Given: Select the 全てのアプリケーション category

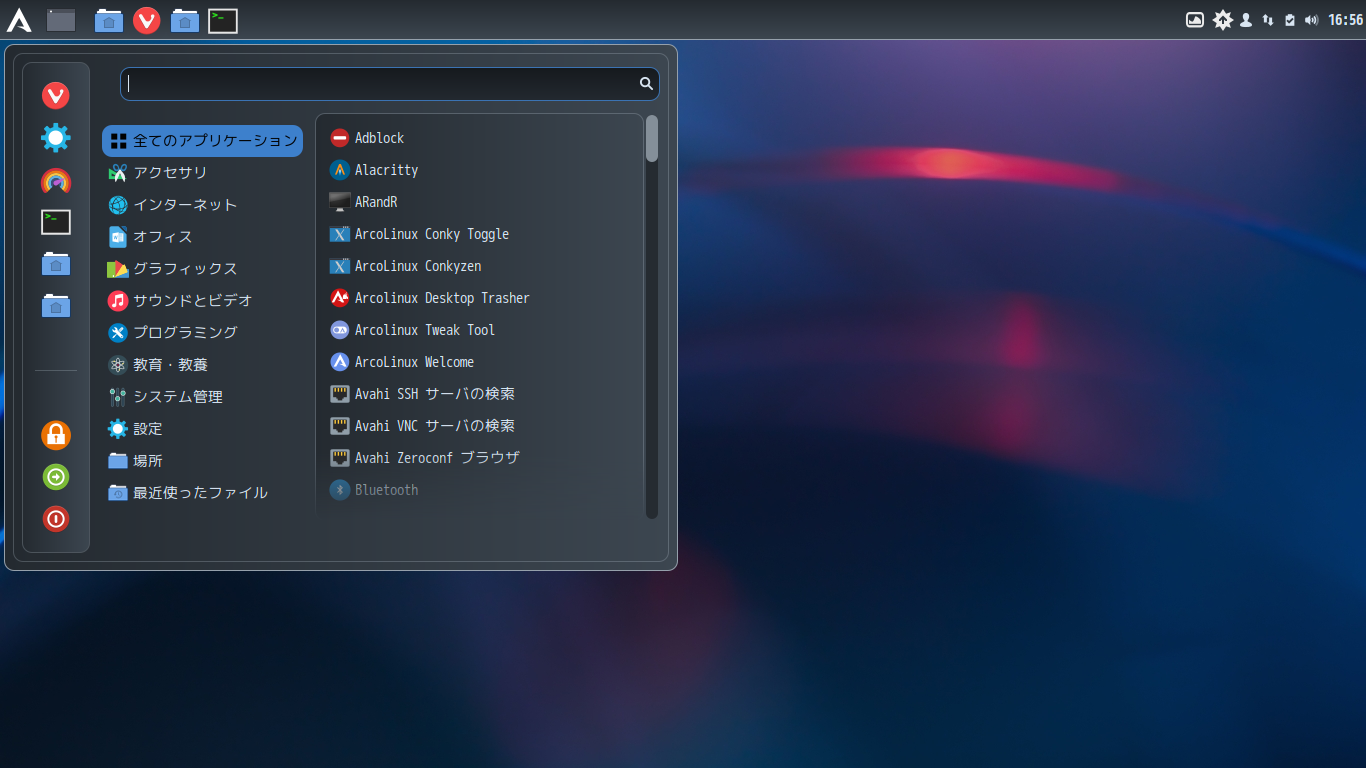Looking at the screenshot, I should pos(202,141).
